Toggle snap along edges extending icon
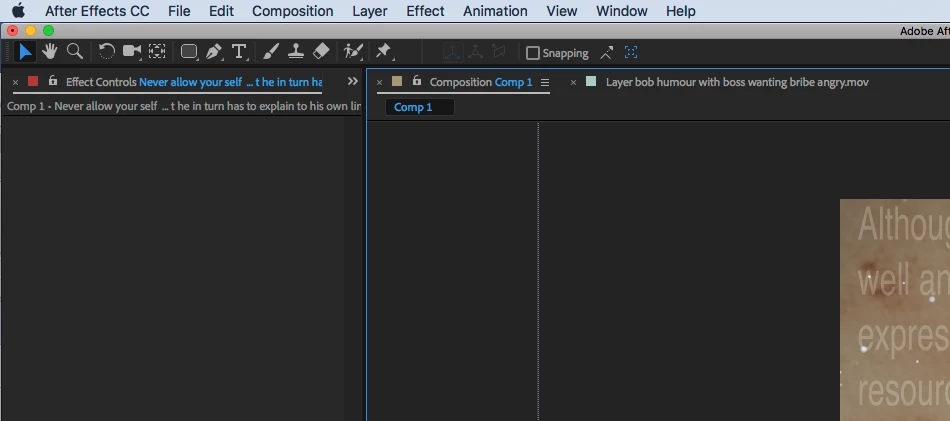 [606, 53]
